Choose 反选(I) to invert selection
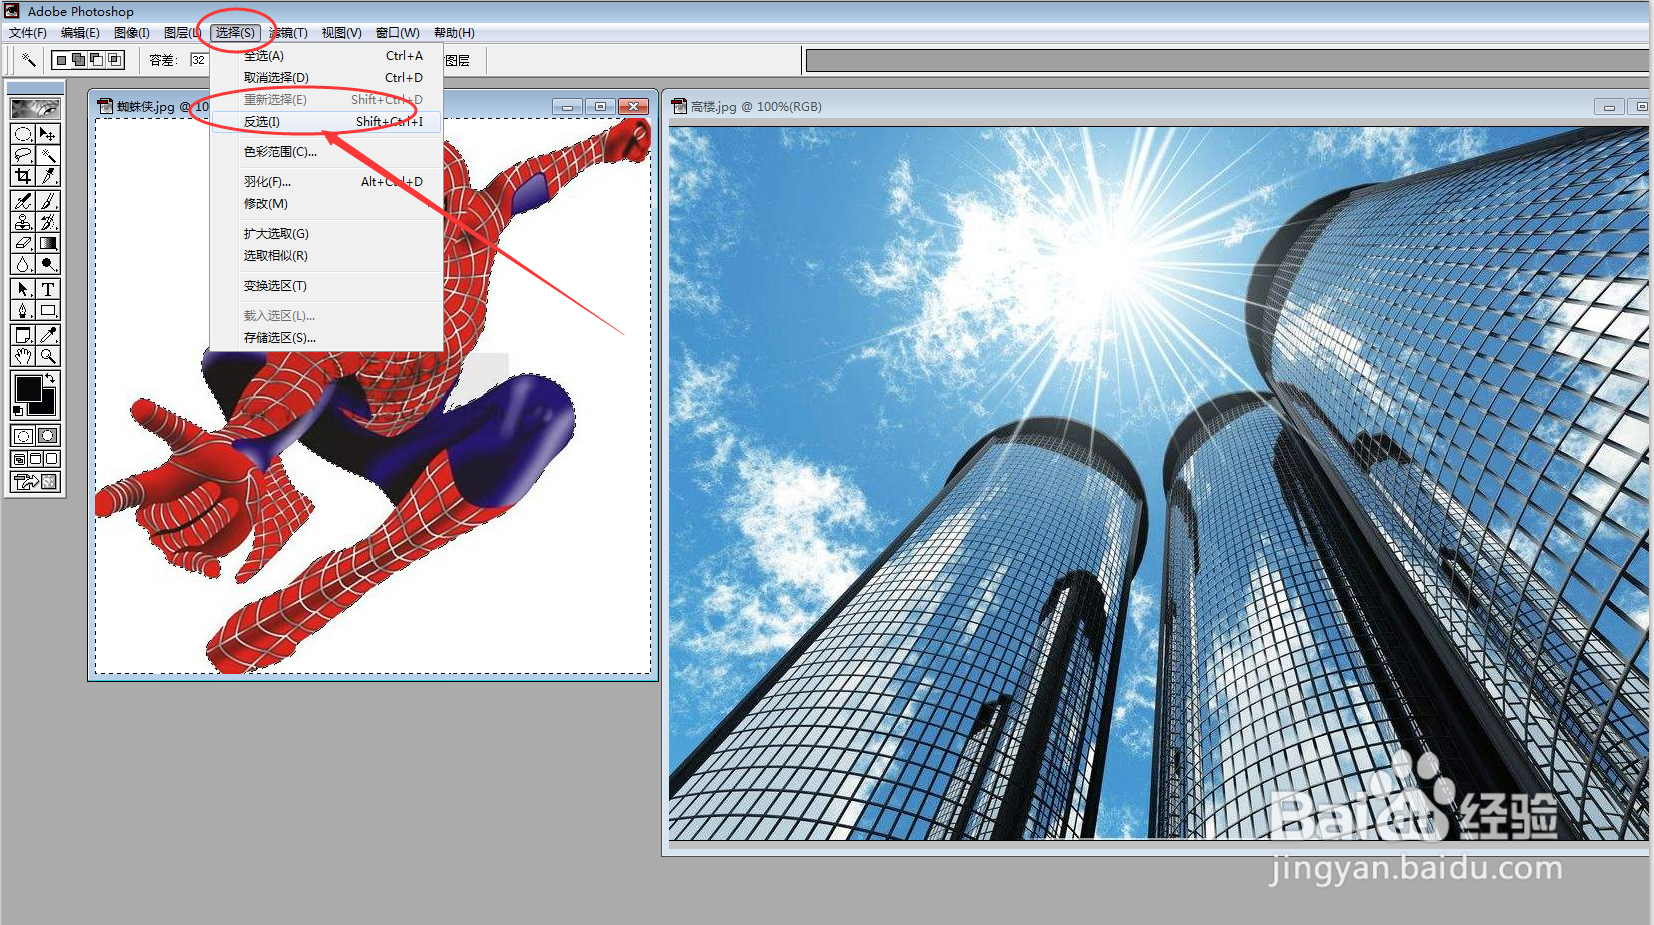 pos(326,122)
